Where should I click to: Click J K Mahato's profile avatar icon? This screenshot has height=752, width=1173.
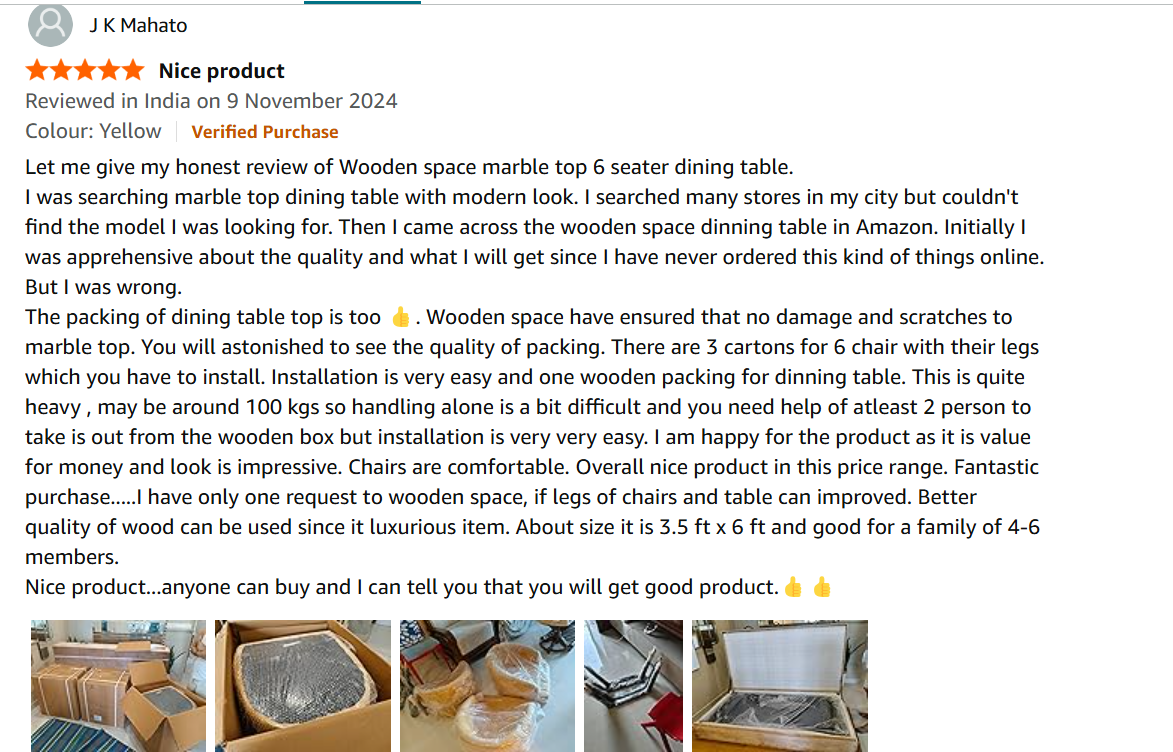[x=50, y=25]
